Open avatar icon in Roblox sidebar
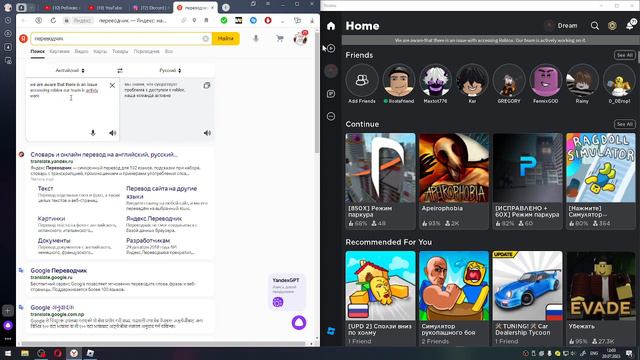This screenshot has width=640, height=360. tap(331, 71)
